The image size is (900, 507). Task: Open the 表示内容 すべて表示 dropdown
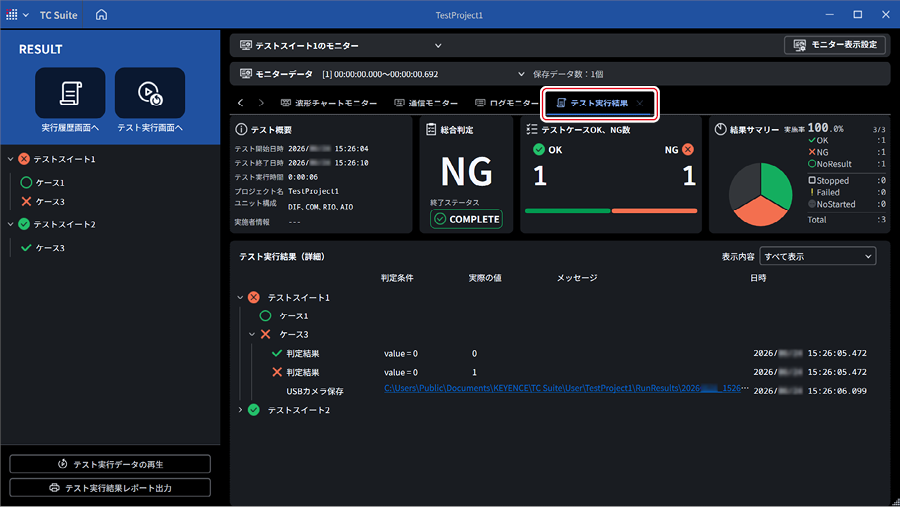[817, 256]
